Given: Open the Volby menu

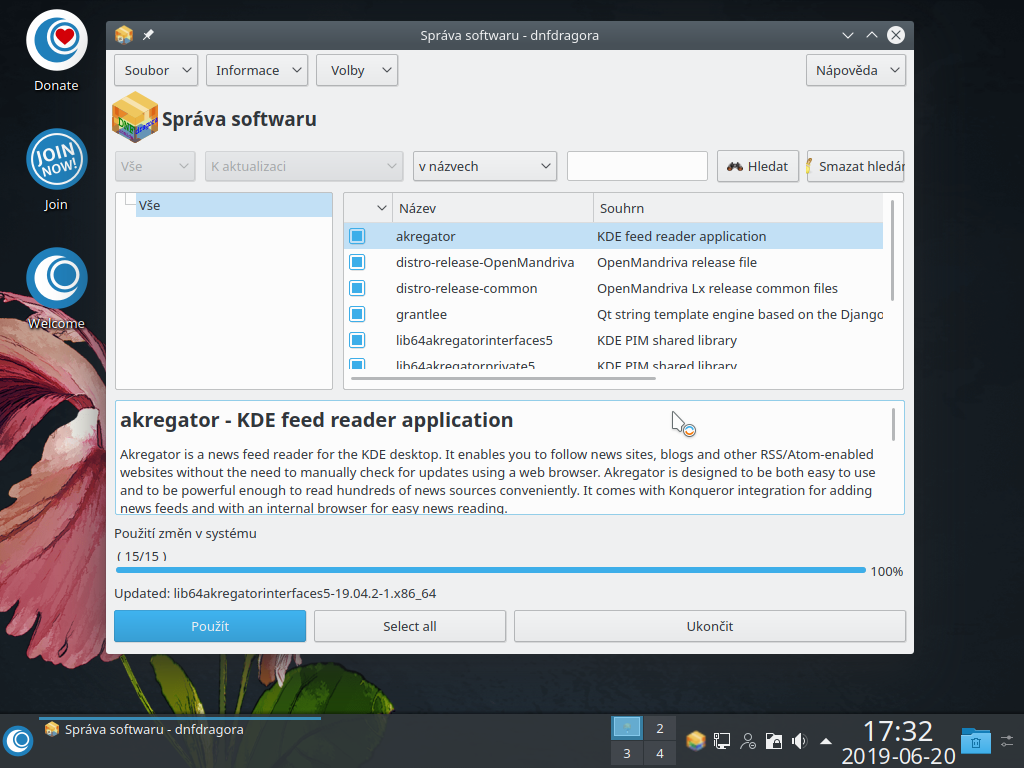Looking at the screenshot, I should (x=356, y=70).
